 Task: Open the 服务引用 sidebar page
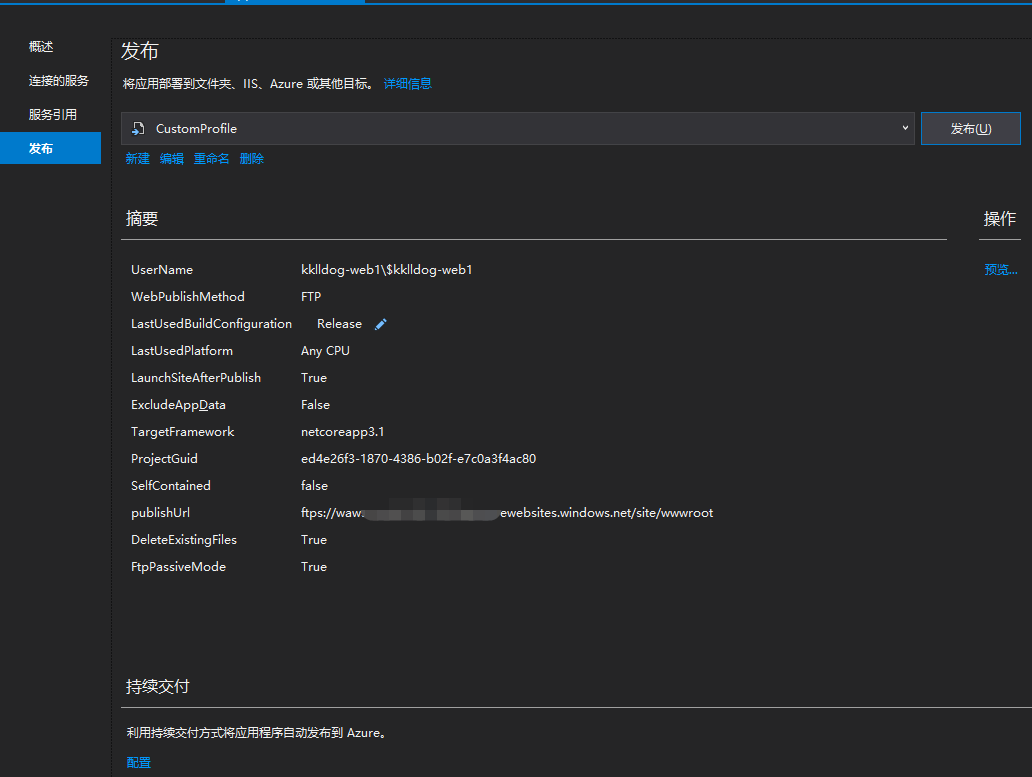[x=54, y=113]
